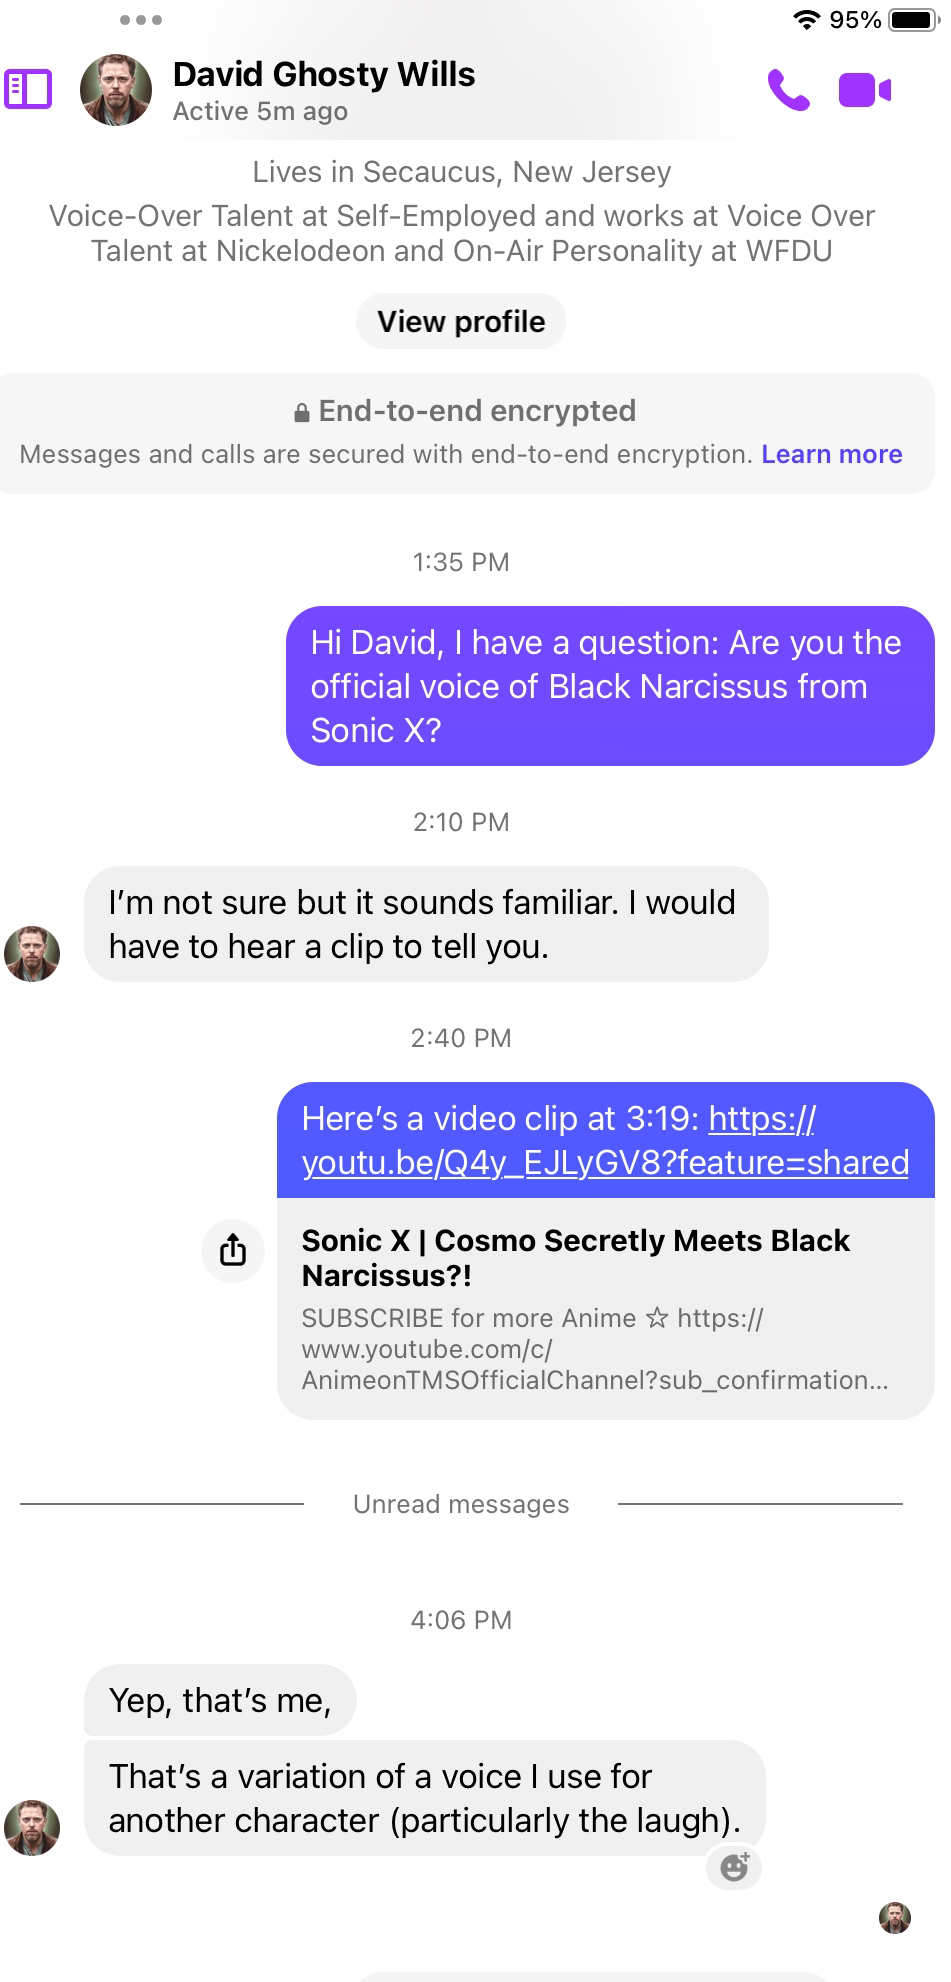Tap the David Ghosty Wills name header

[x=324, y=74]
